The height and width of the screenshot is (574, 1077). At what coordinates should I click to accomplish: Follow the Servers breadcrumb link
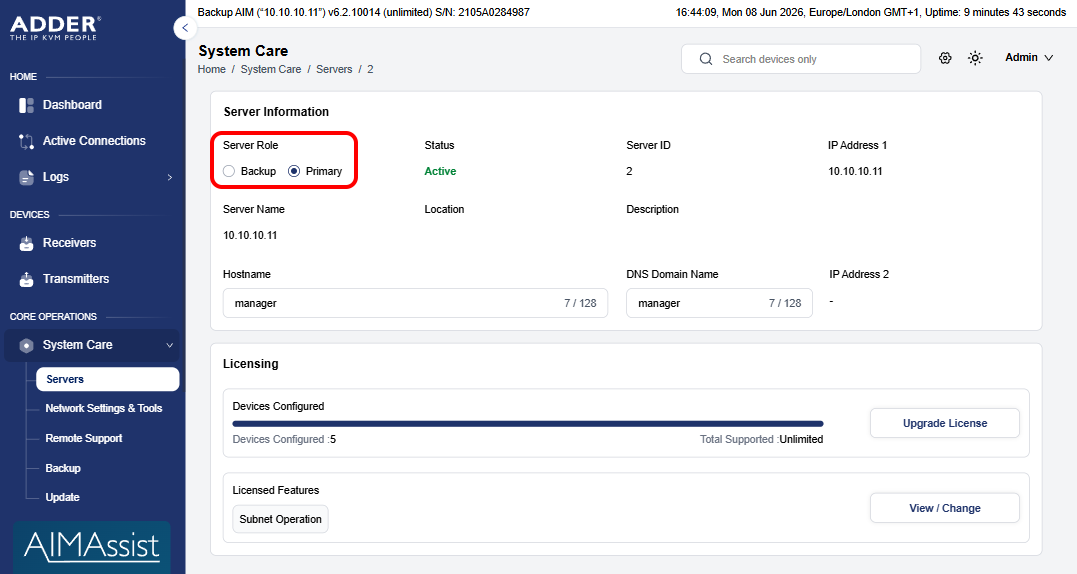[334, 69]
